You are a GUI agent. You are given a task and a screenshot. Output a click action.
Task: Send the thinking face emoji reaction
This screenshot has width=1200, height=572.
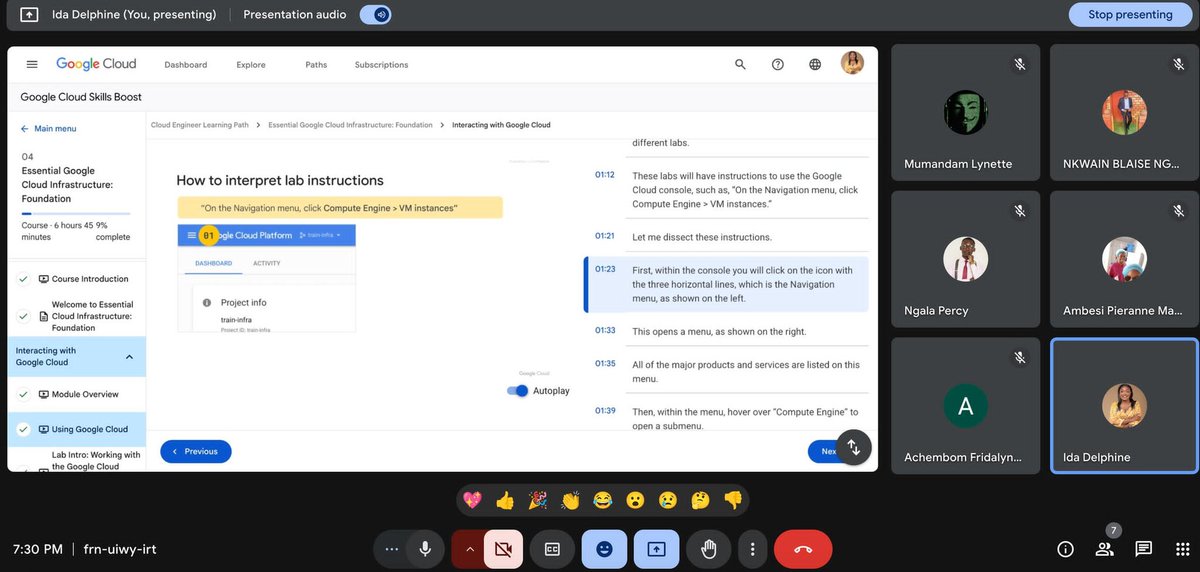click(x=700, y=500)
